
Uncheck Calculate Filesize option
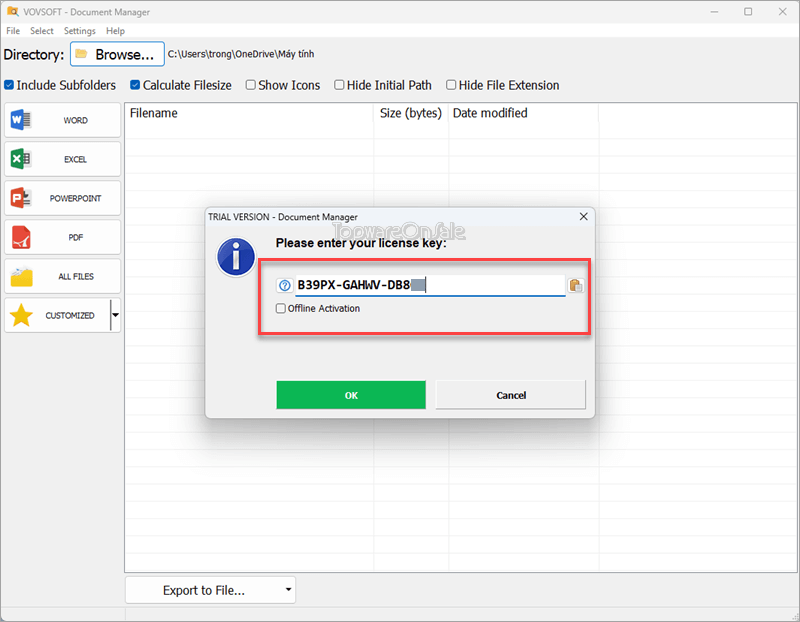click(135, 85)
